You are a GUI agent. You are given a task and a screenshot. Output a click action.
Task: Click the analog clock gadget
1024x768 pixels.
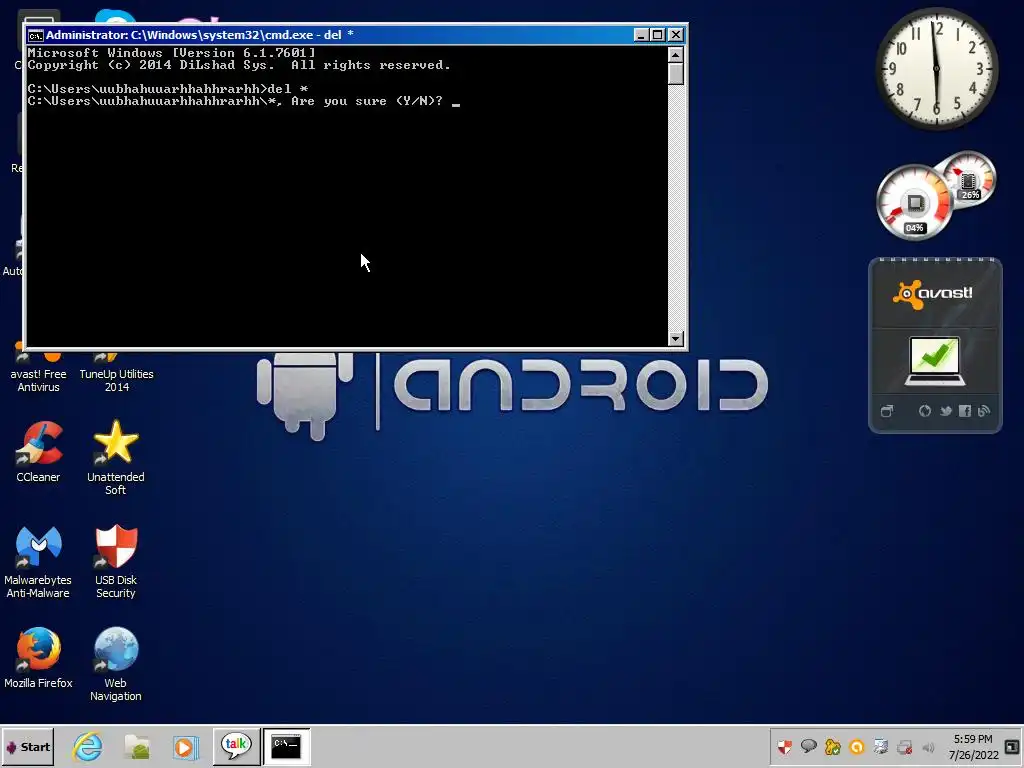click(936, 69)
